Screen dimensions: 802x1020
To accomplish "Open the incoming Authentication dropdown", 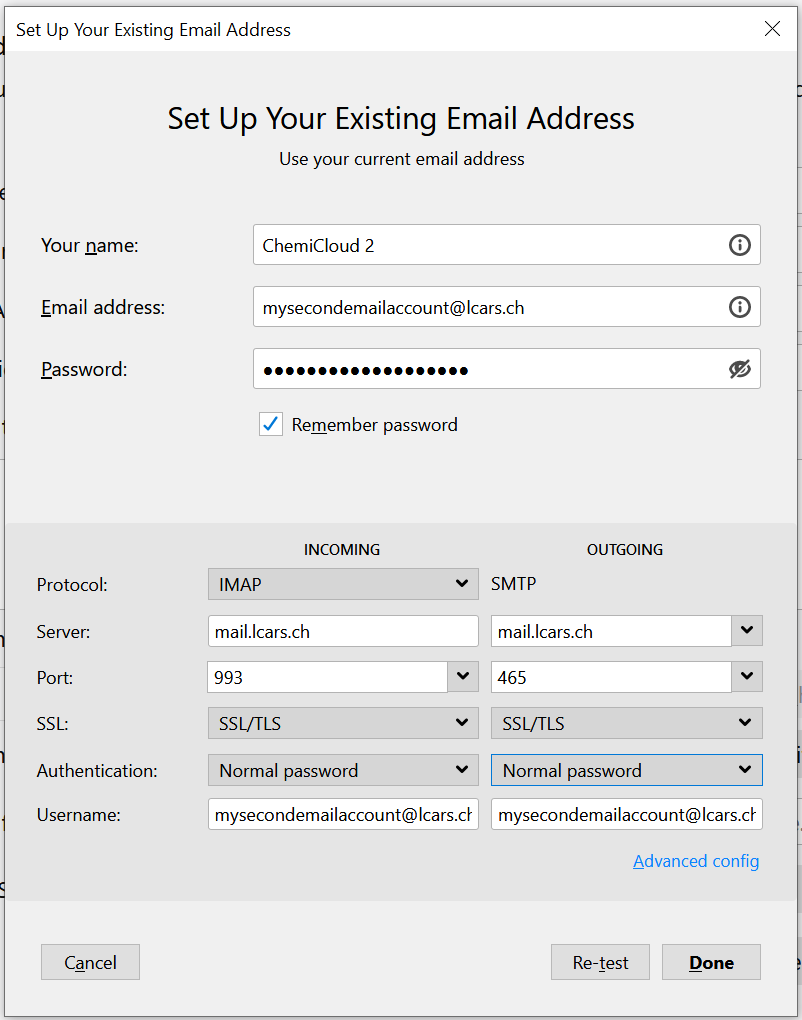I will click(342, 770).
